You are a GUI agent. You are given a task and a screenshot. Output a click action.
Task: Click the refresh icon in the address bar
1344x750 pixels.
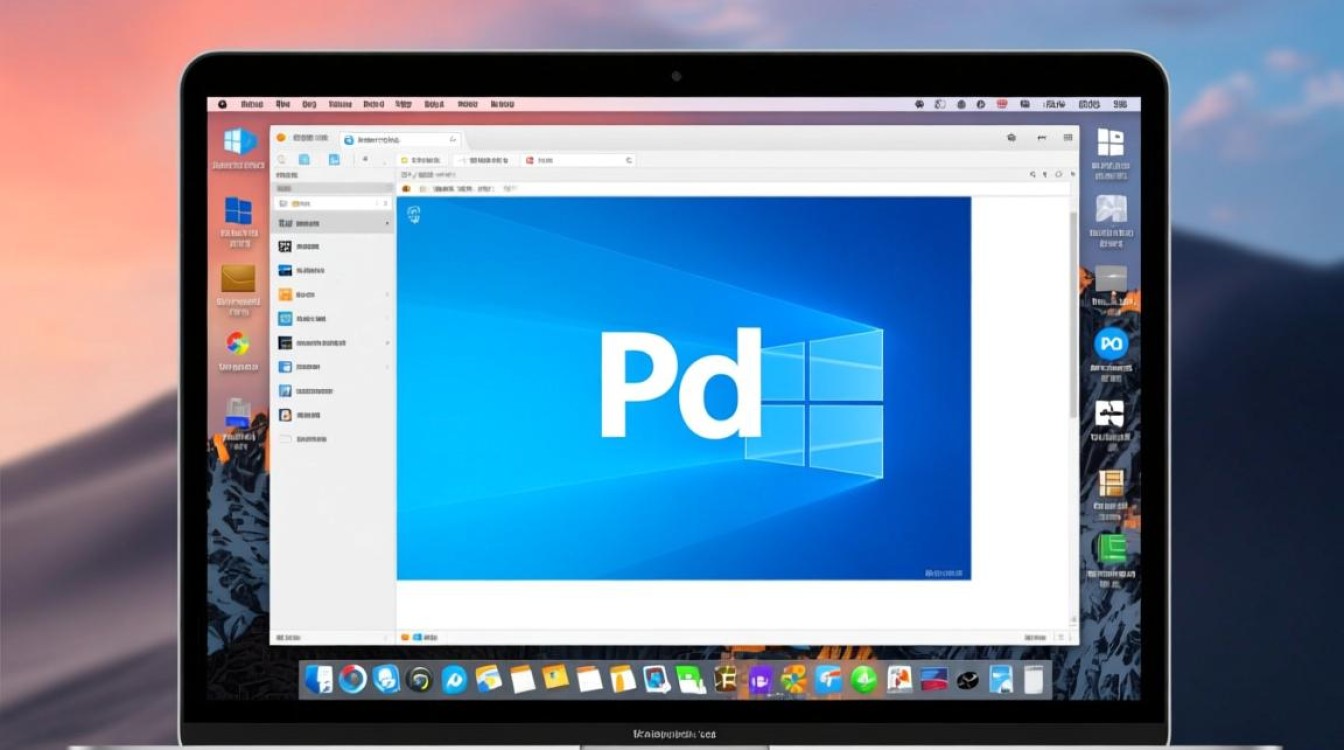pyautogui.click(x=630, y=159)
